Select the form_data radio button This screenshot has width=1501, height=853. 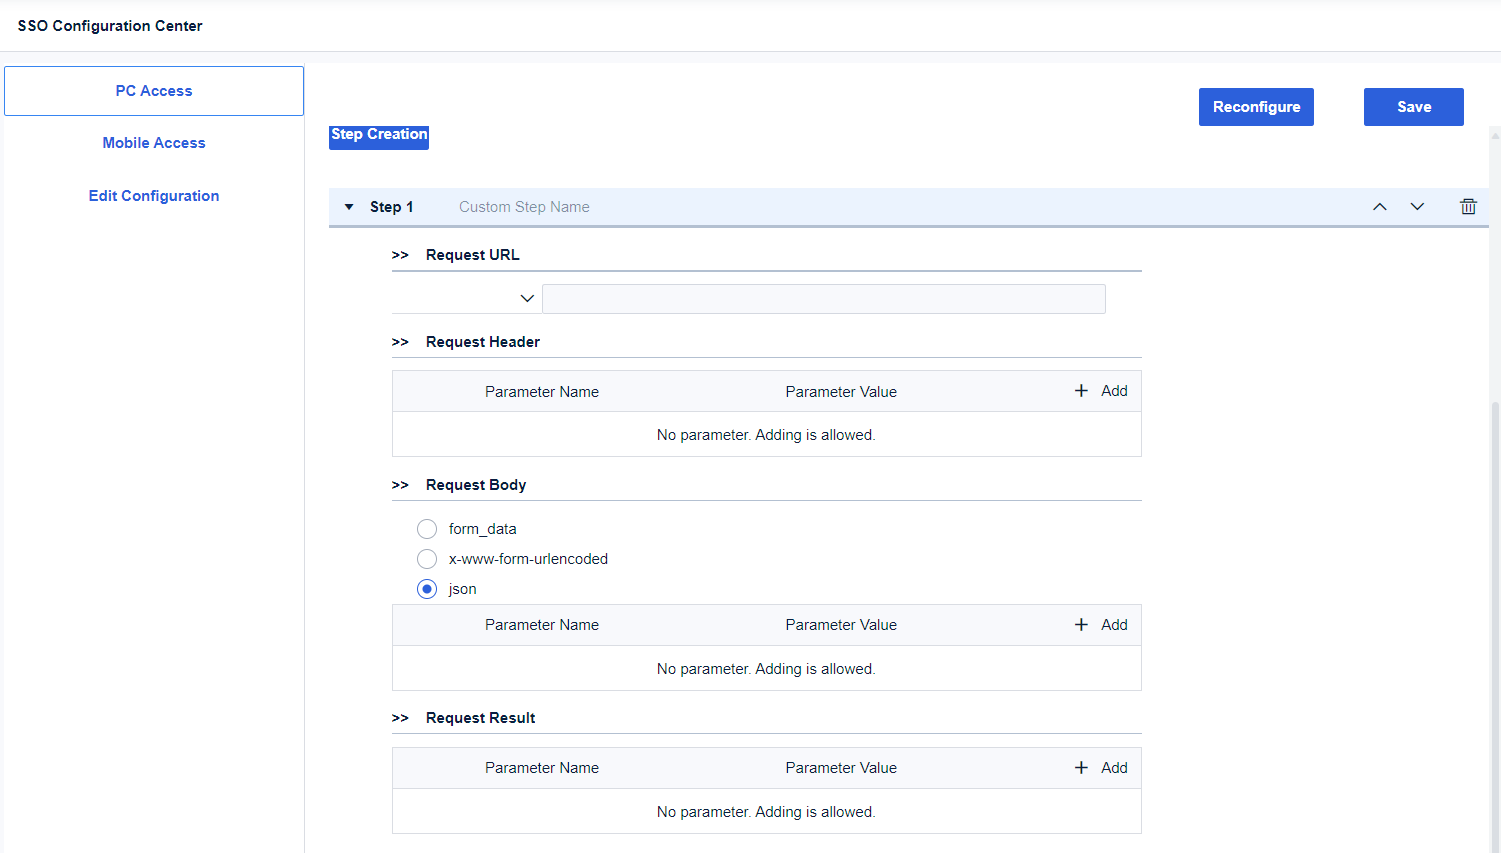pos(427,529)
